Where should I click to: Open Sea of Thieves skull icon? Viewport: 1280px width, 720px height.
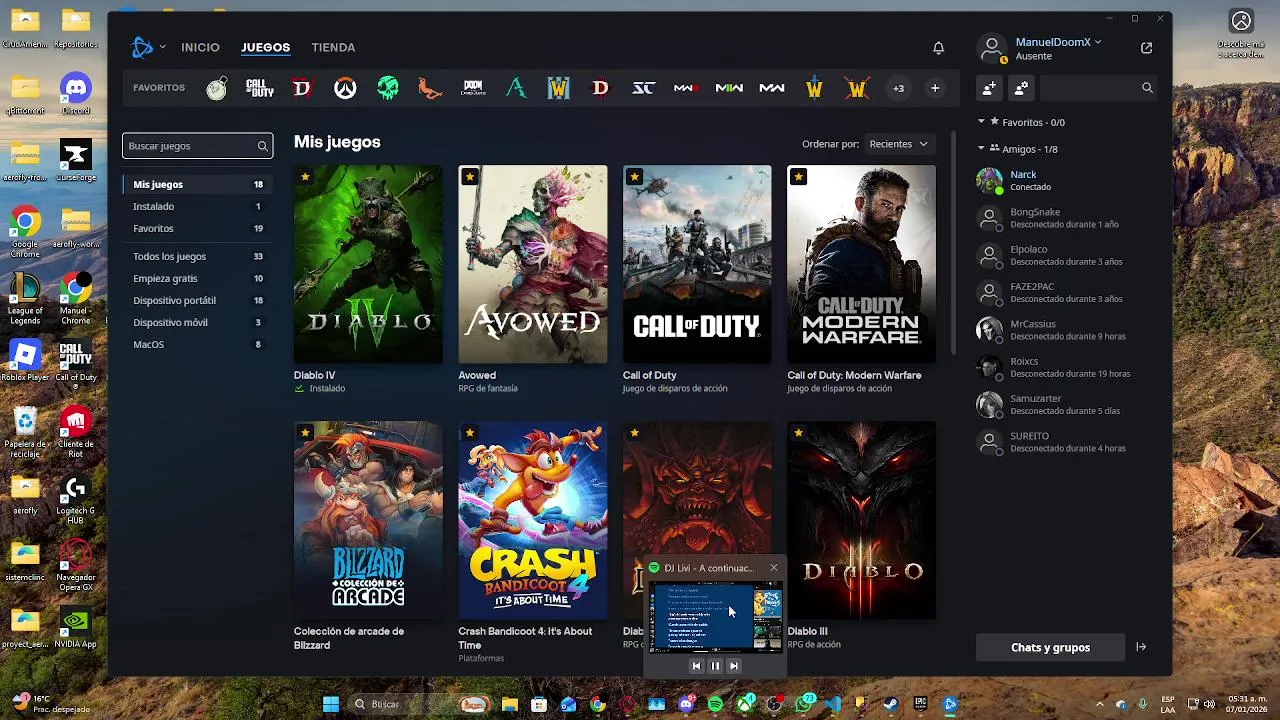[x=388, y=88]
